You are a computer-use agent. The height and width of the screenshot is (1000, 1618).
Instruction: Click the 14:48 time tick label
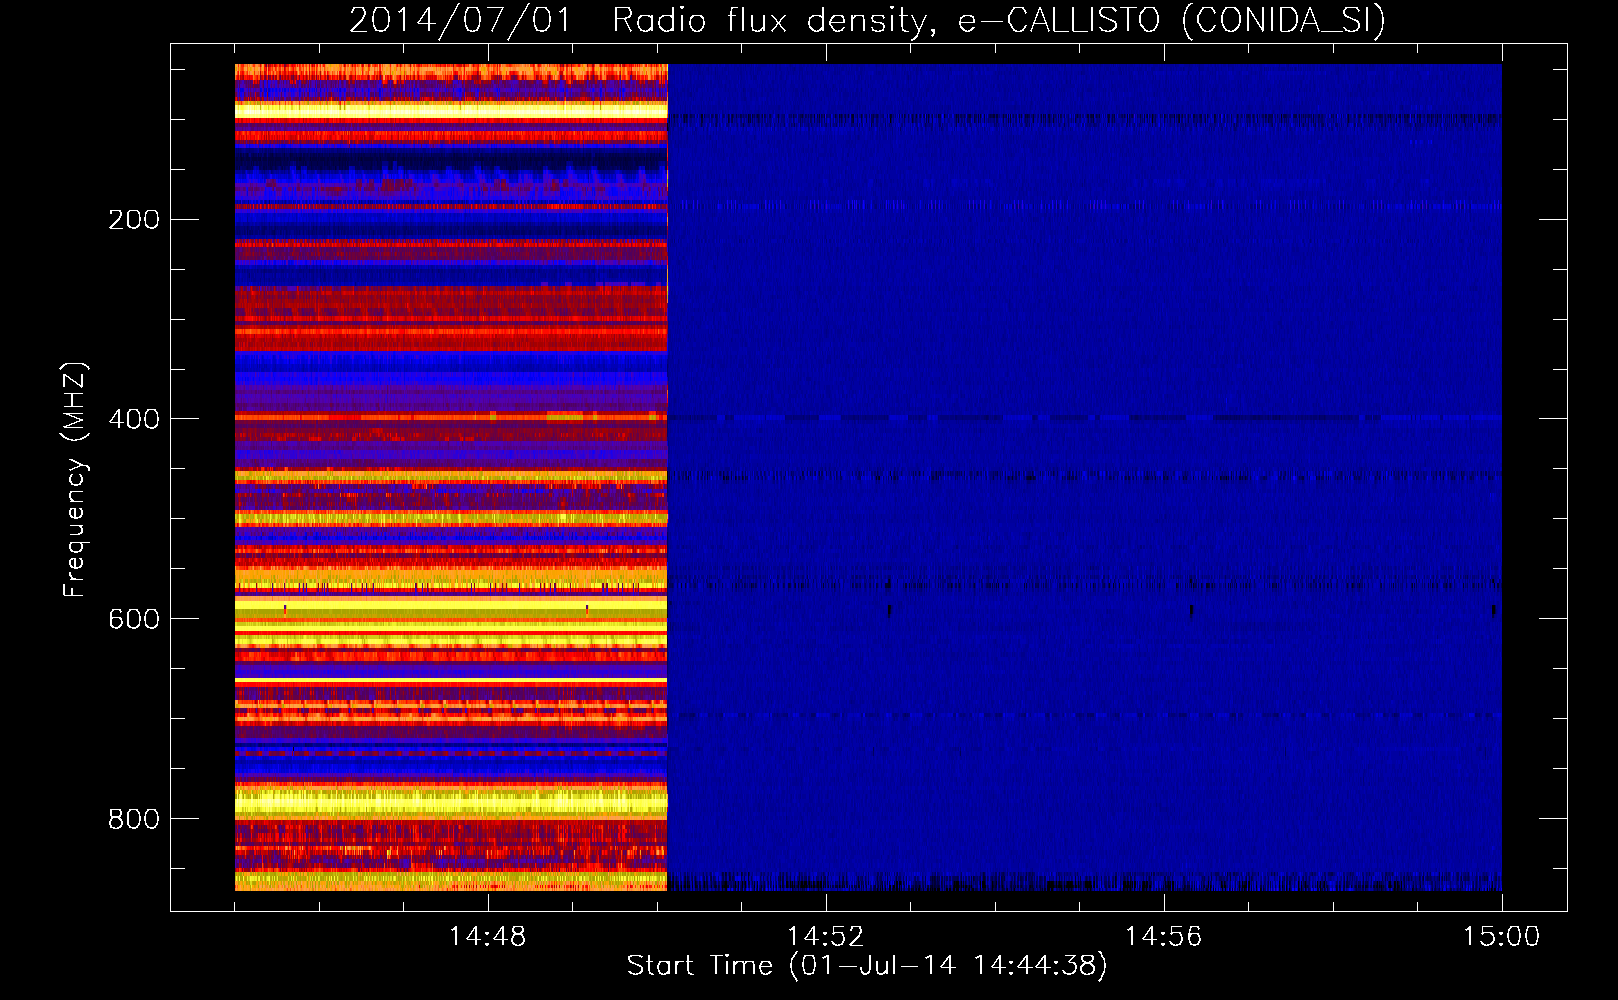click(x=487, y=937)
